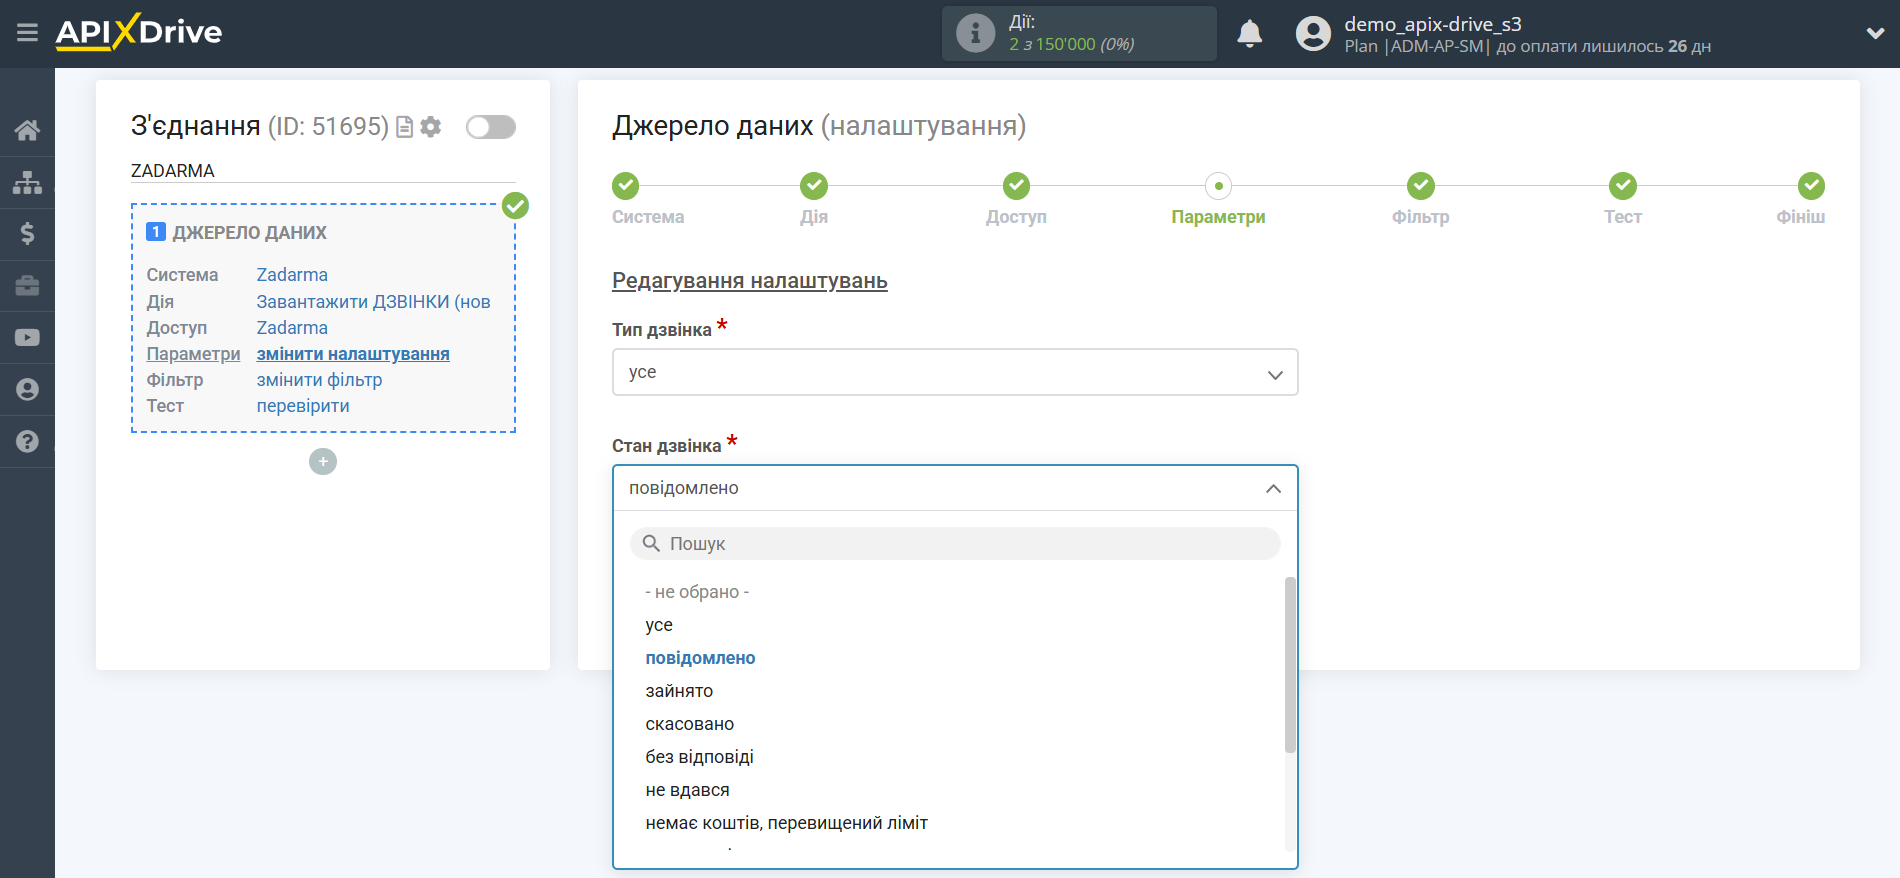
Task: Open the billing dollar icon in sidebar
Action: [27, 234]
